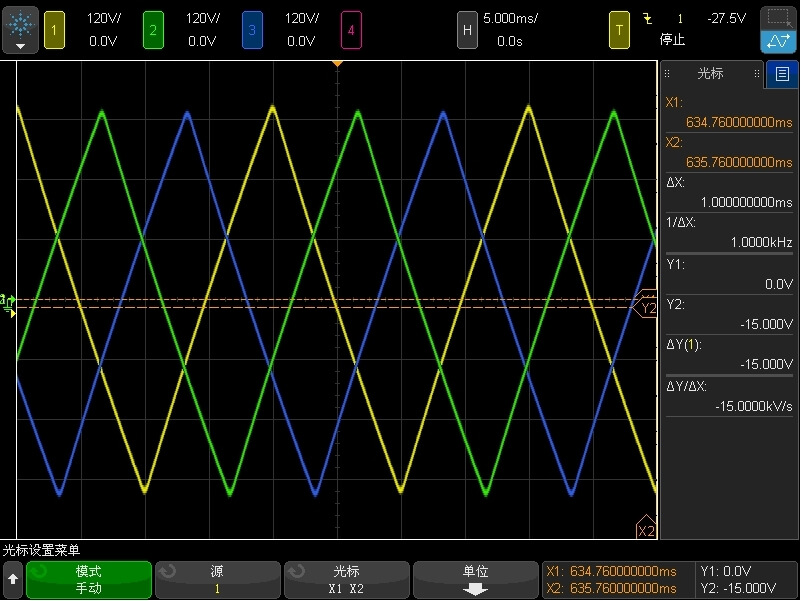Click the Y1 value 0.0V in sidebar
Viewport: 801px width, 601px height.
pos(779,284)
